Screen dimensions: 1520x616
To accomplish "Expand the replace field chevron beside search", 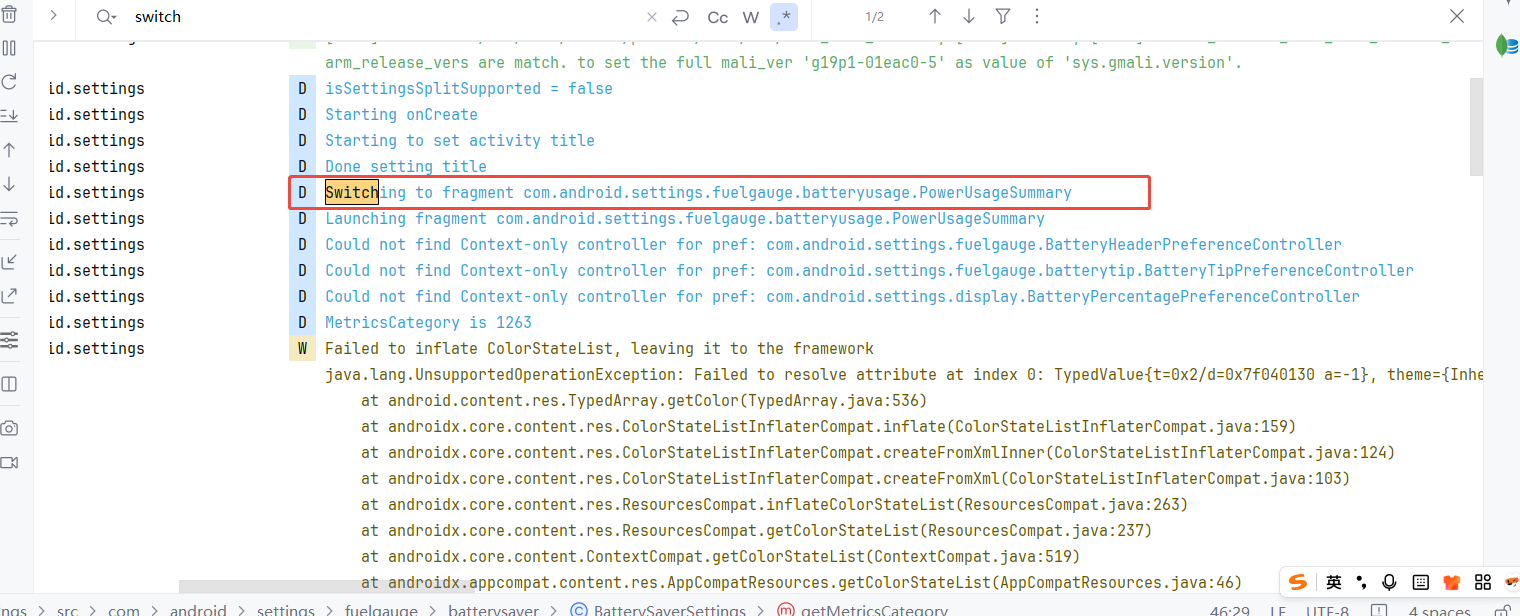I will (53, 16).
